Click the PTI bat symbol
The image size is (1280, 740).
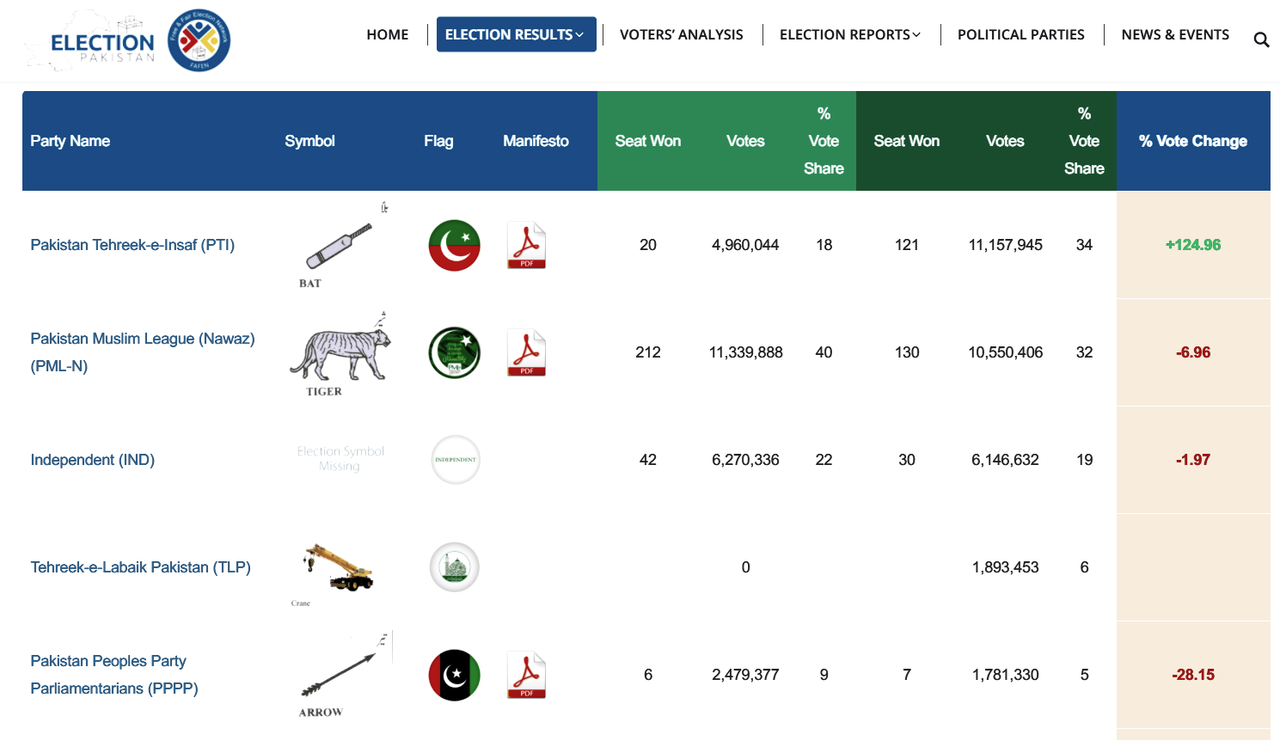pyautogui.click(x=339, y=245)
